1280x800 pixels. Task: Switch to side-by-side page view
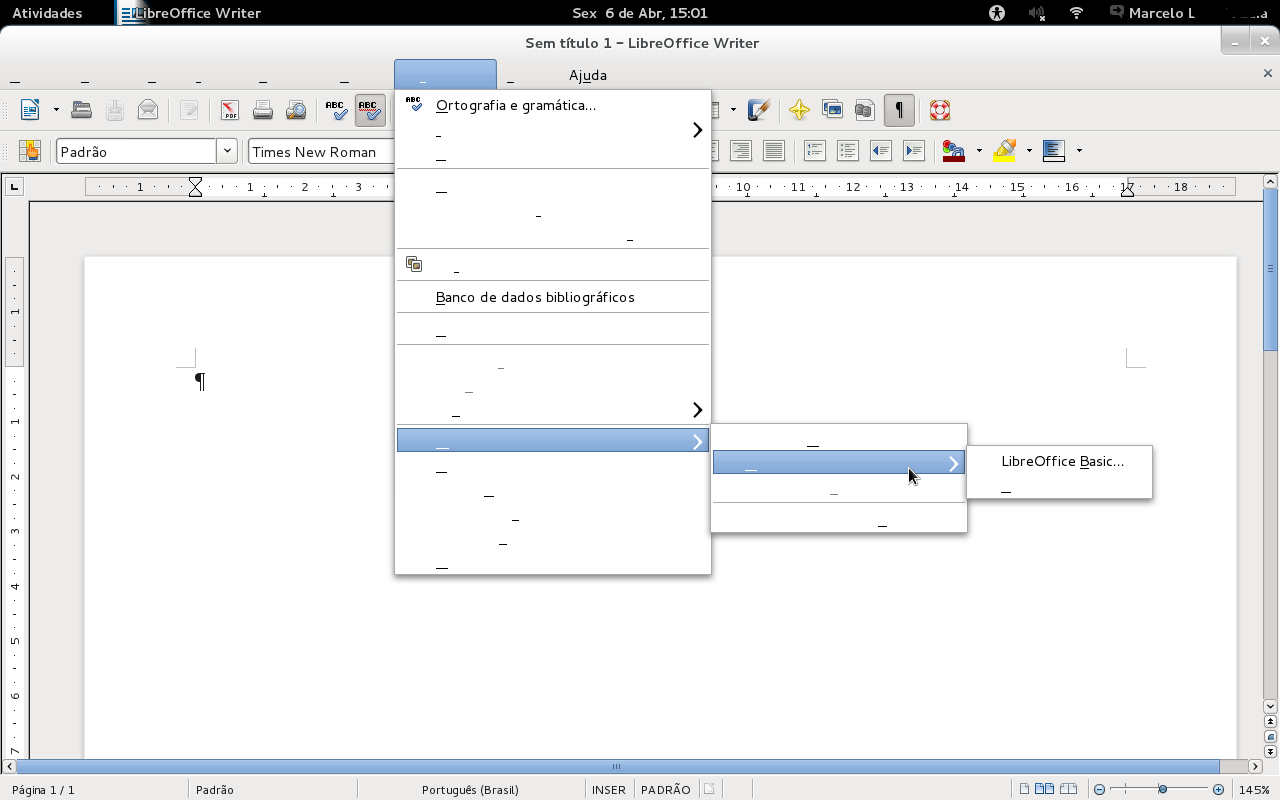coord(1045,789)
